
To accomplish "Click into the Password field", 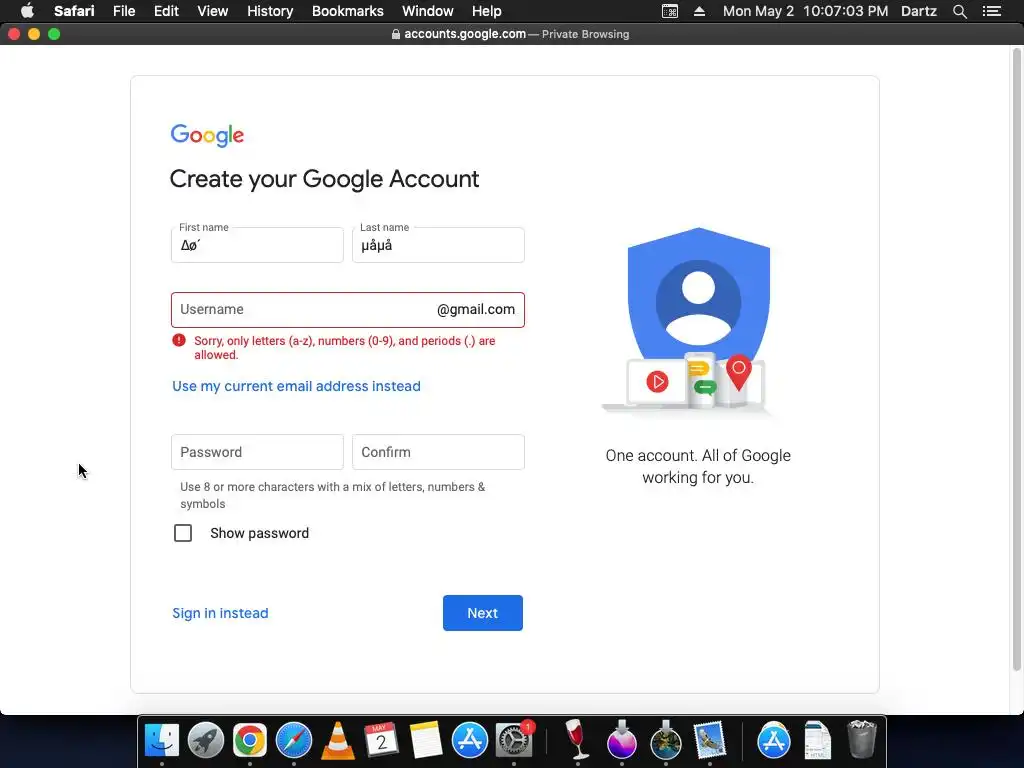I will point(257,452).
